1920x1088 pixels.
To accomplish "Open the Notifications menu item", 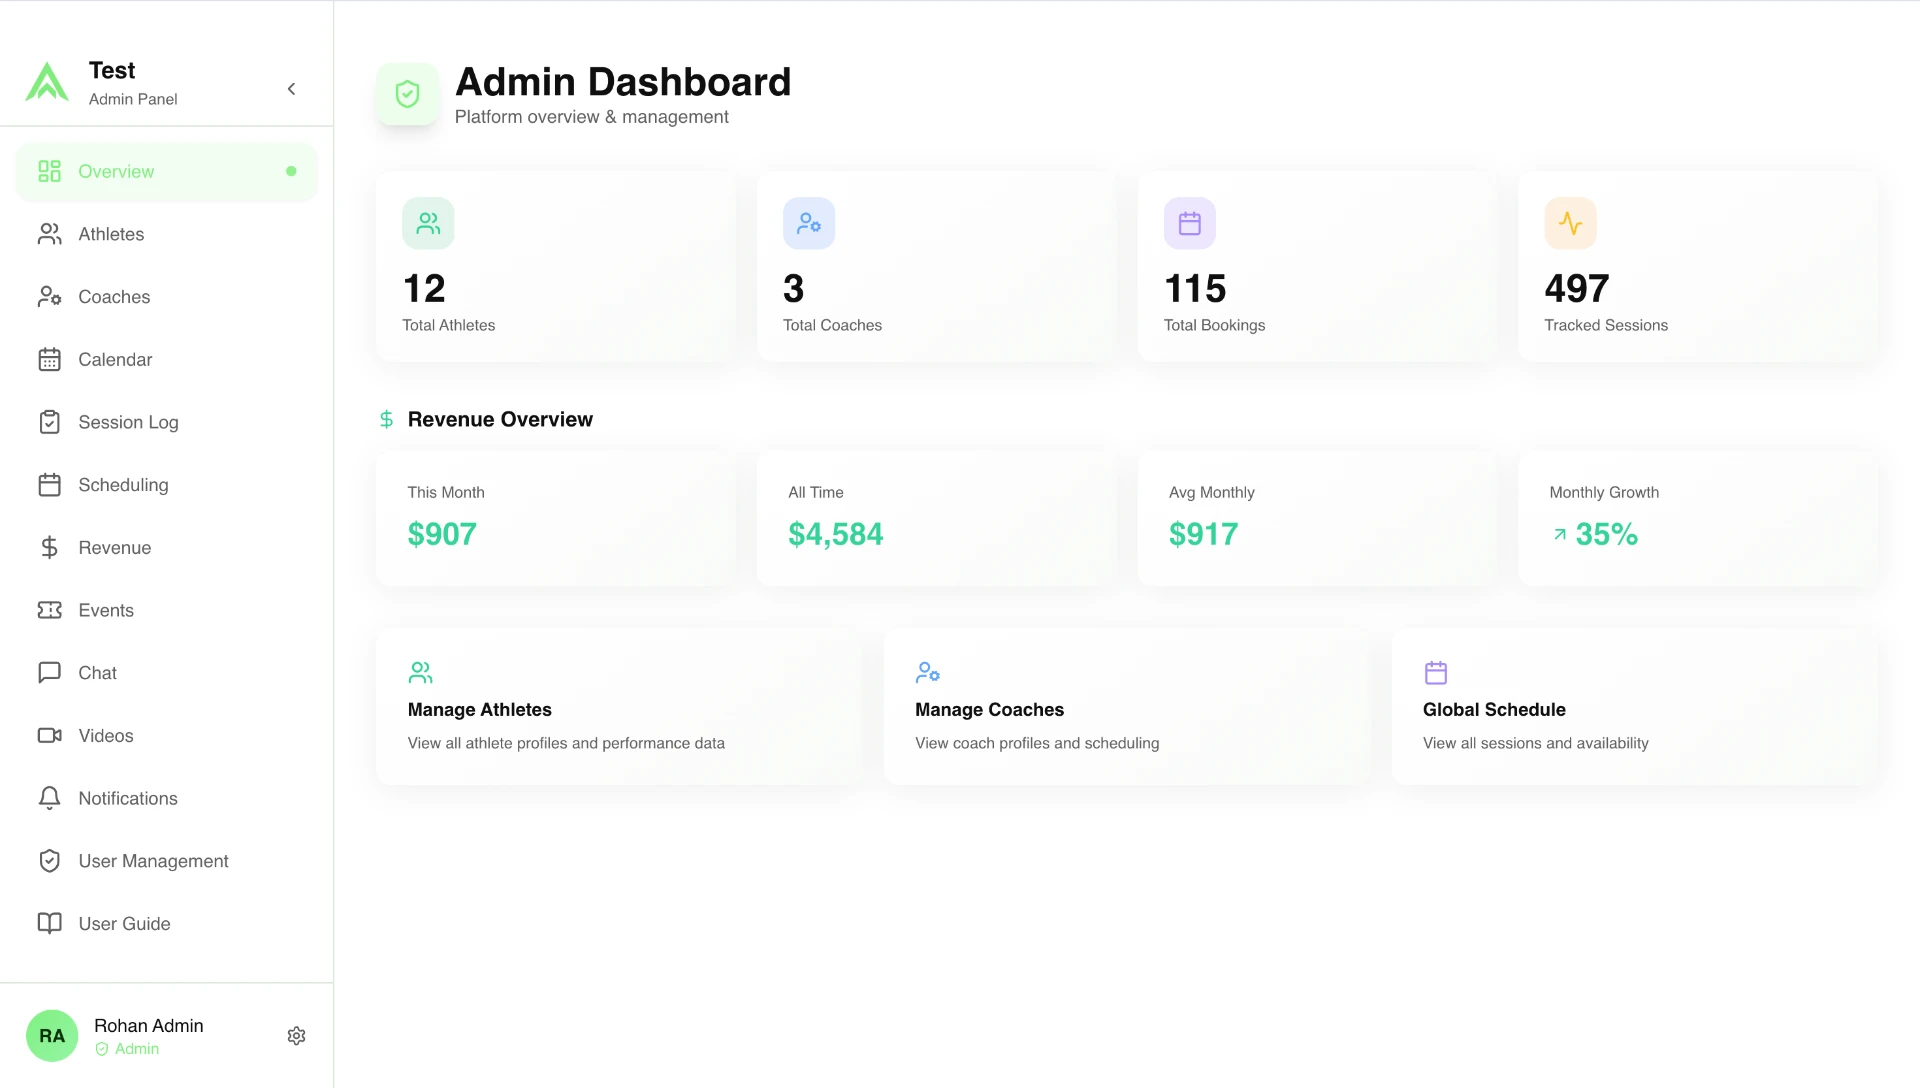I will pos(167,799).
